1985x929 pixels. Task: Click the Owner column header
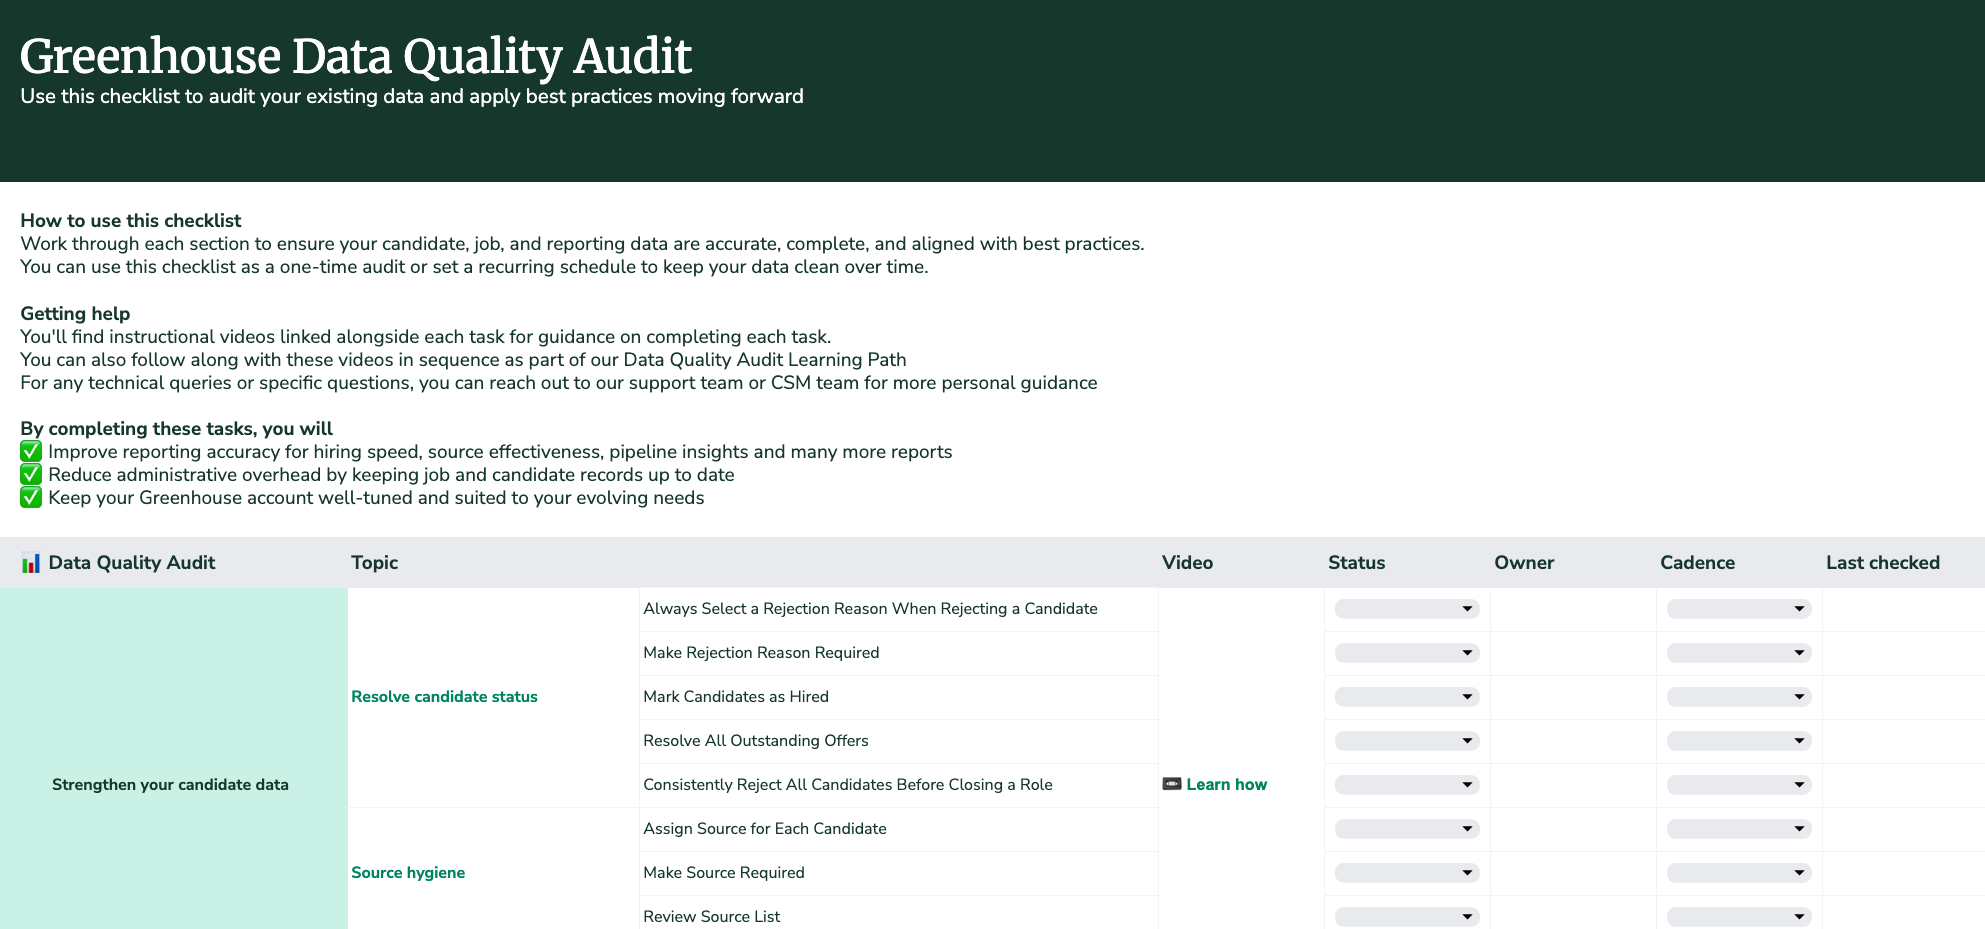[1524, 563]
